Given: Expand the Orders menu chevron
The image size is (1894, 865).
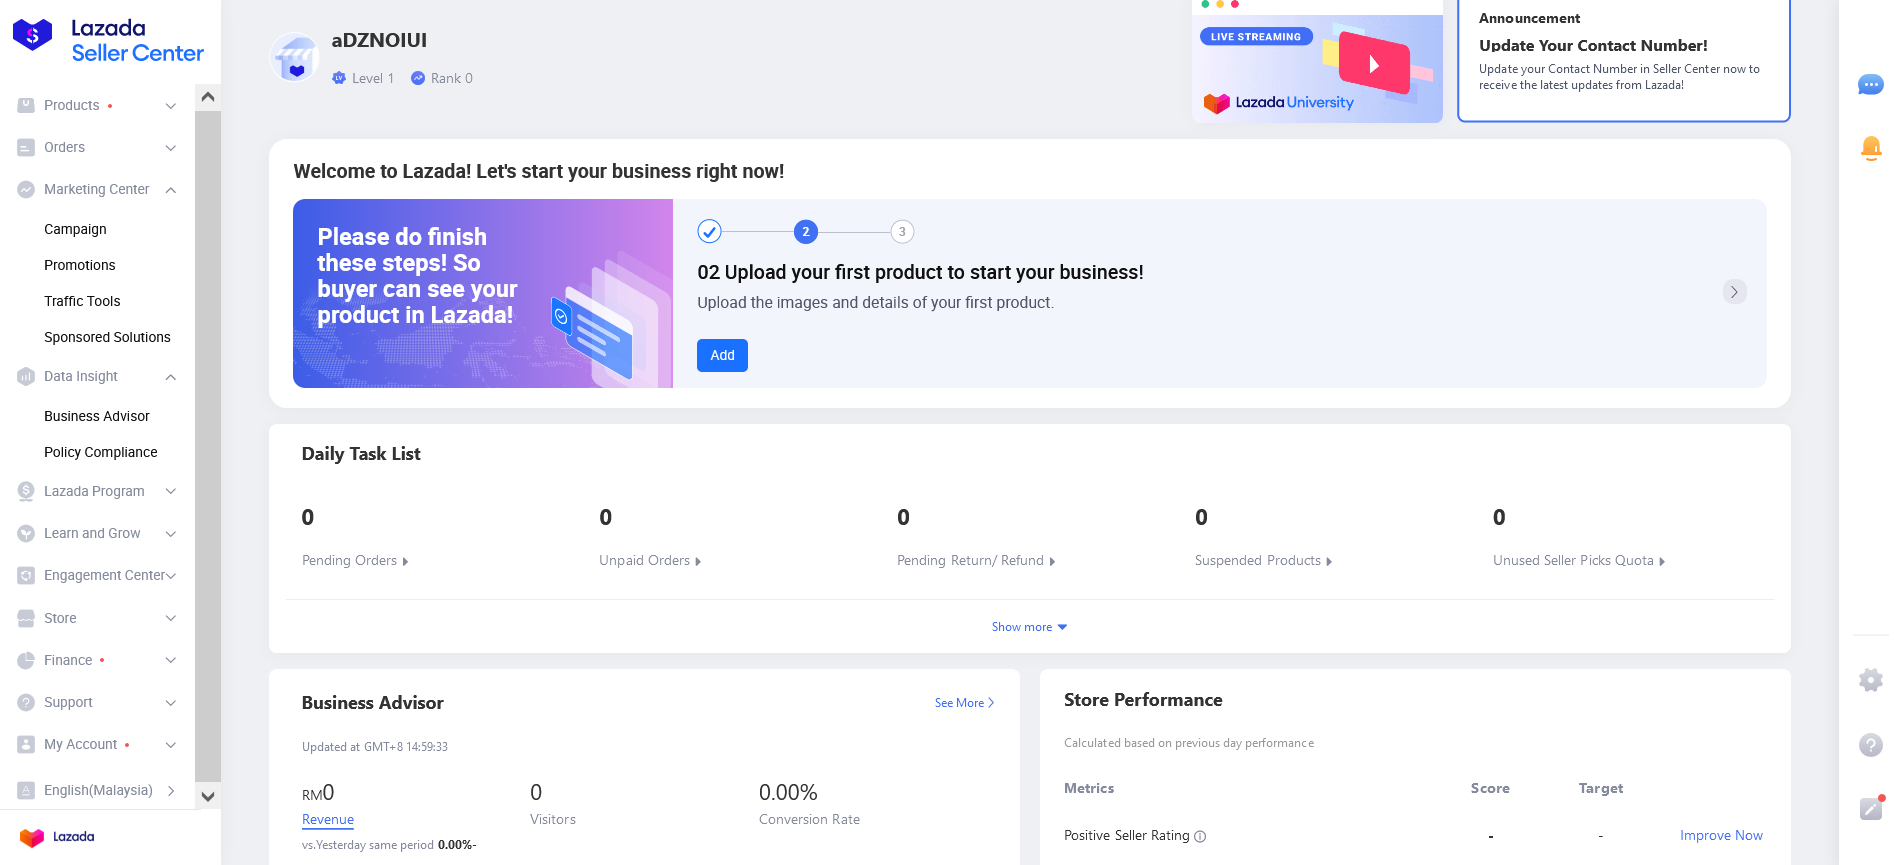Looking at the screenshot, I should coord(171,148).
